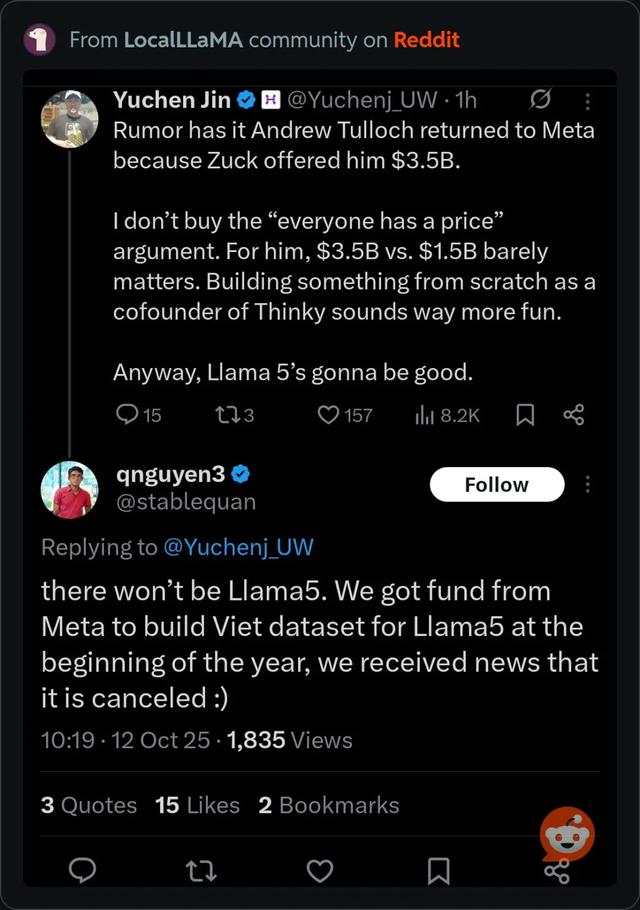View the 3 Quotes list
This screenshot has height=910, width=640.
pos(89,805)
